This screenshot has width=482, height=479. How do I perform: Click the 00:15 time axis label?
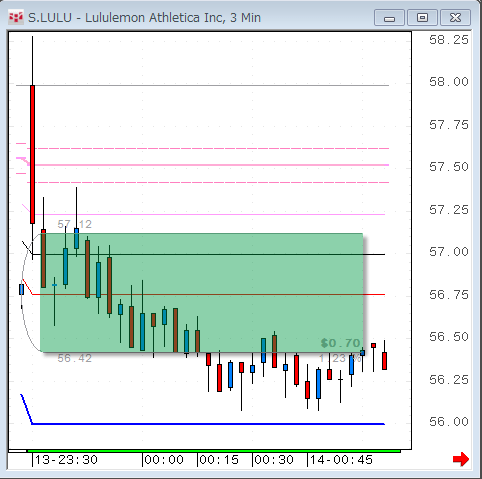(x=219, y=460)
